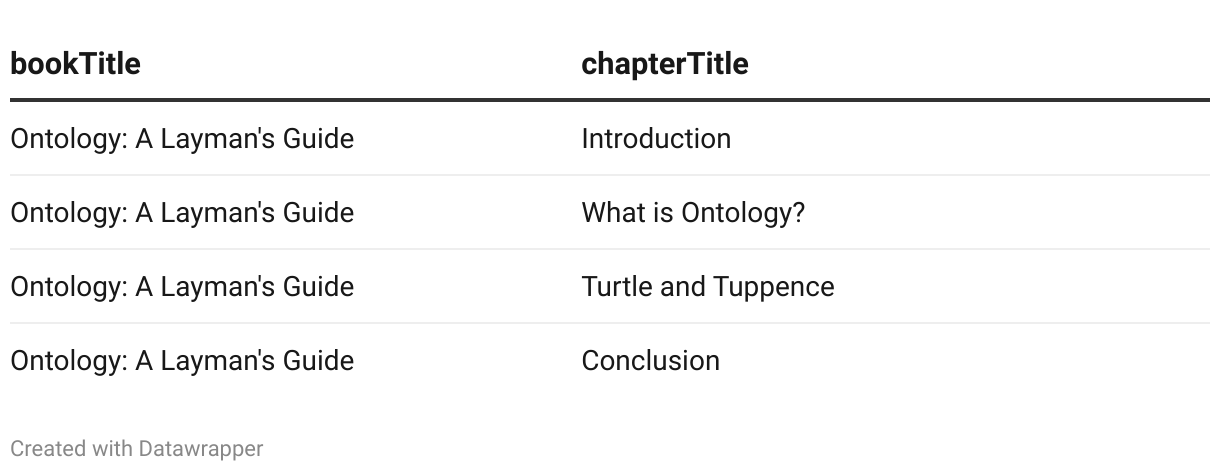This screenshot has width=1220, height=472.
Task: Click "Ontology?" in the second chapter title
Action: click(x=743, y=212)
